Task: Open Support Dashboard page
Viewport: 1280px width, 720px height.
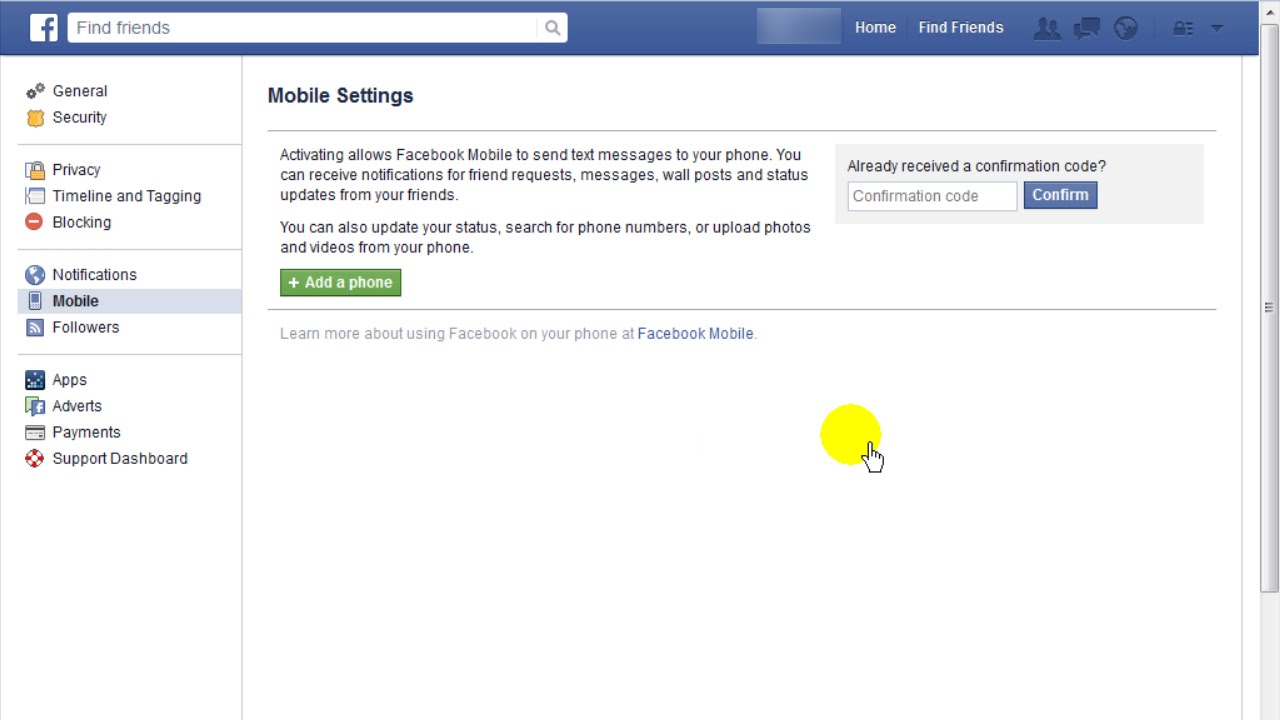Action: click(120, 459)
